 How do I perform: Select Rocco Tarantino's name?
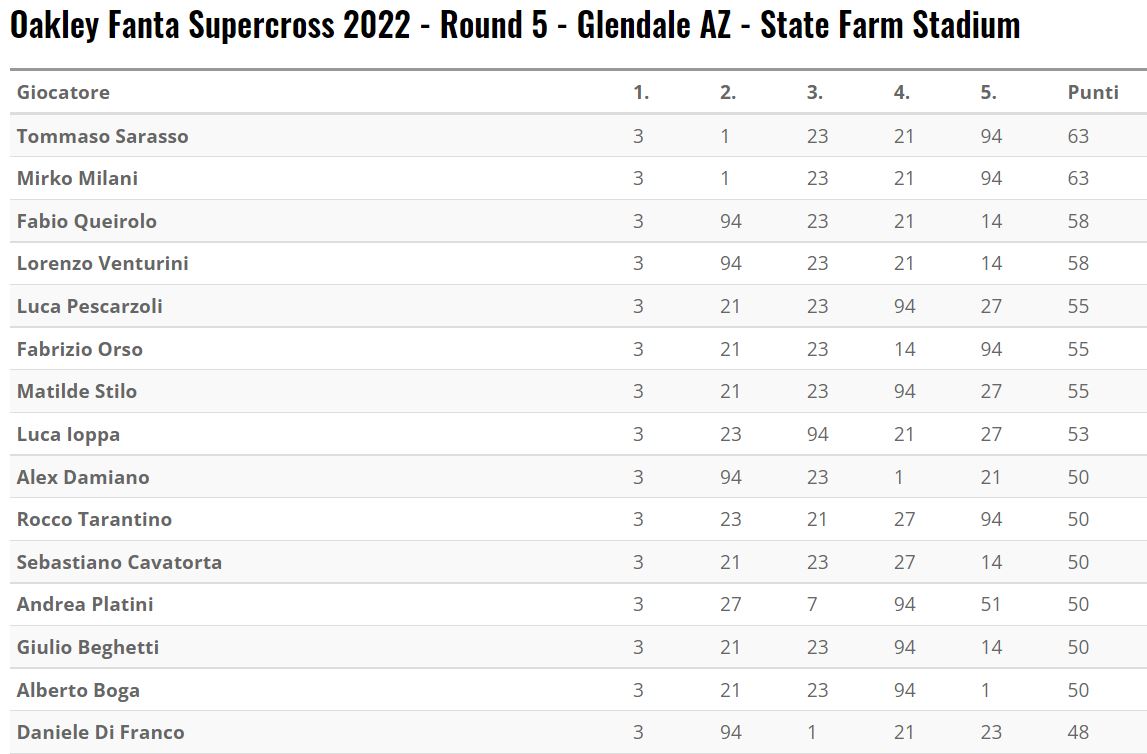coord(94,519)
